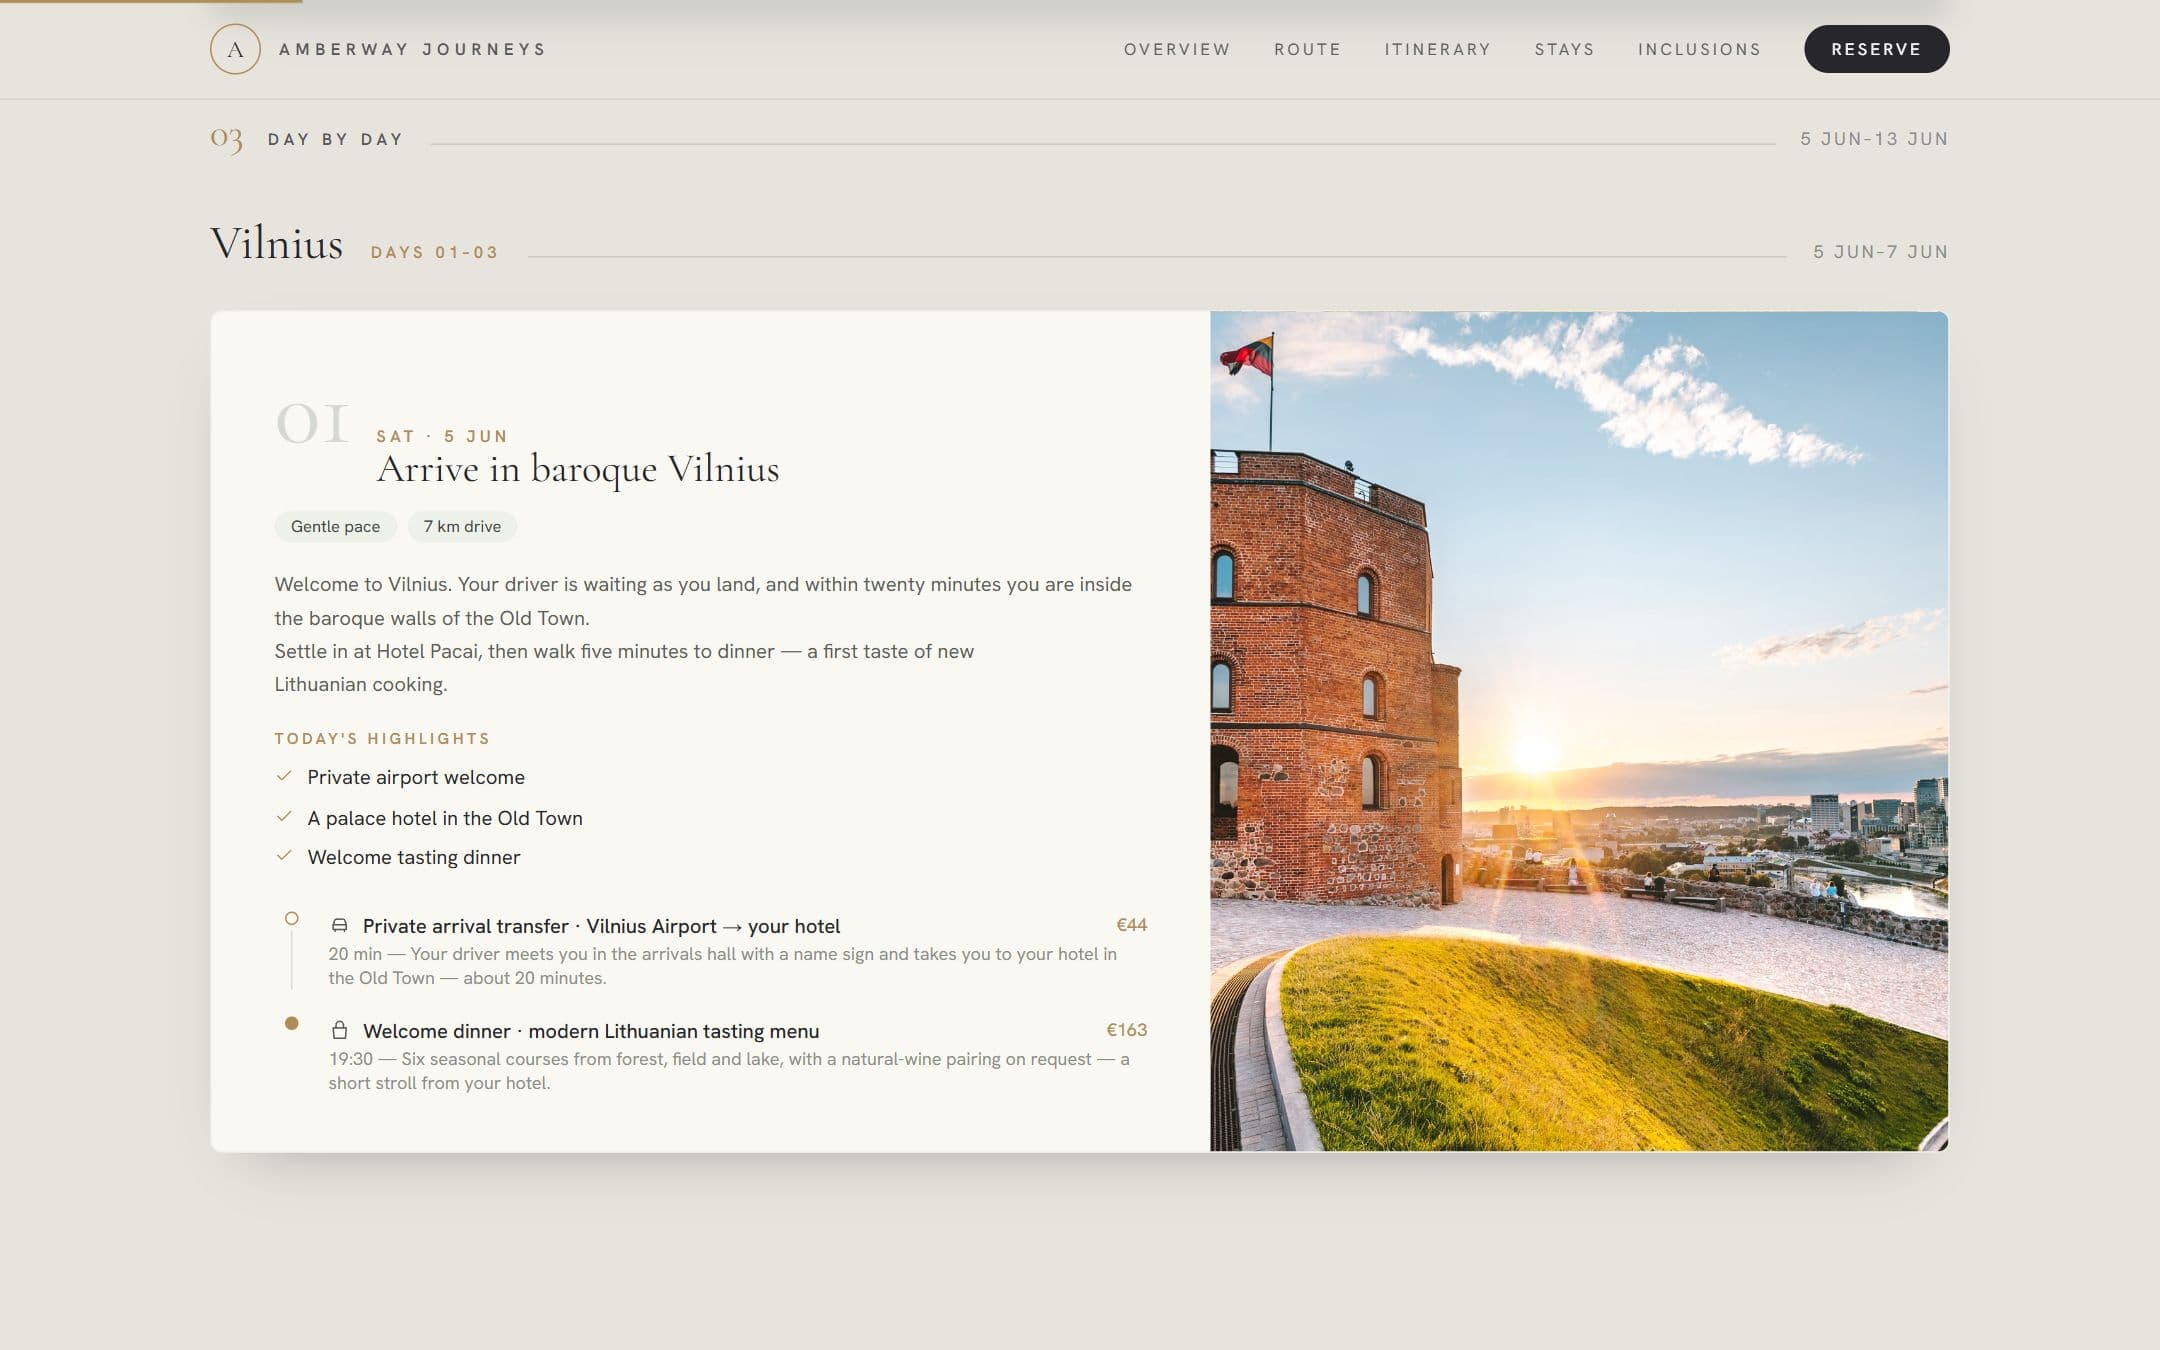
Task: Click the 'DAY BY DAY' section label
Action: [335, 139]
